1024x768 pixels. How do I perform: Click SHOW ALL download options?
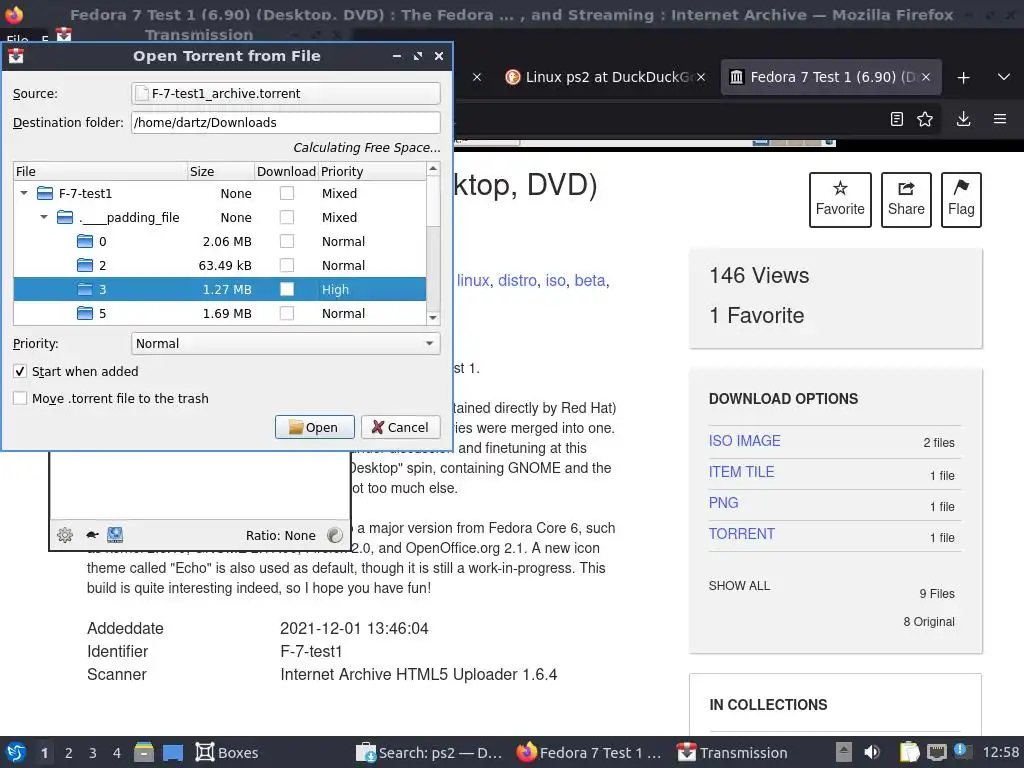click(739, 586)
